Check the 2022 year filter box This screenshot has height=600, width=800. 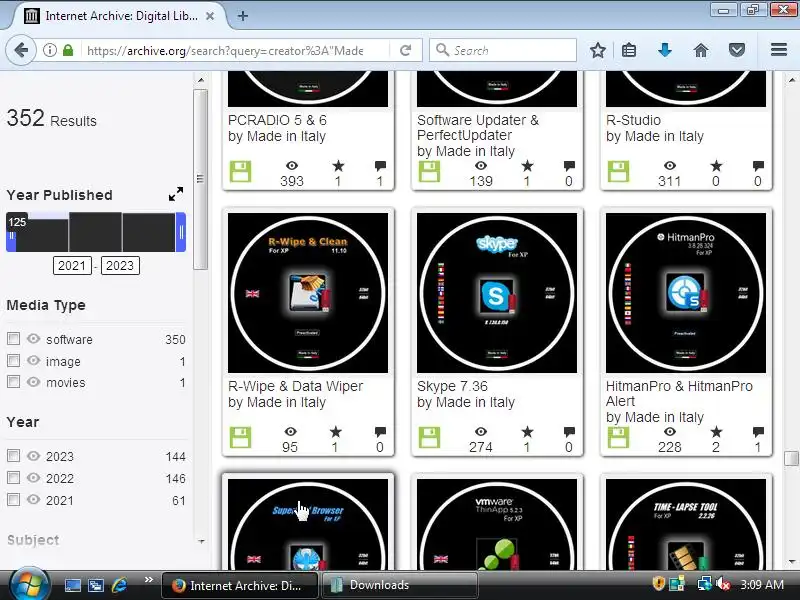coord(13,478)
